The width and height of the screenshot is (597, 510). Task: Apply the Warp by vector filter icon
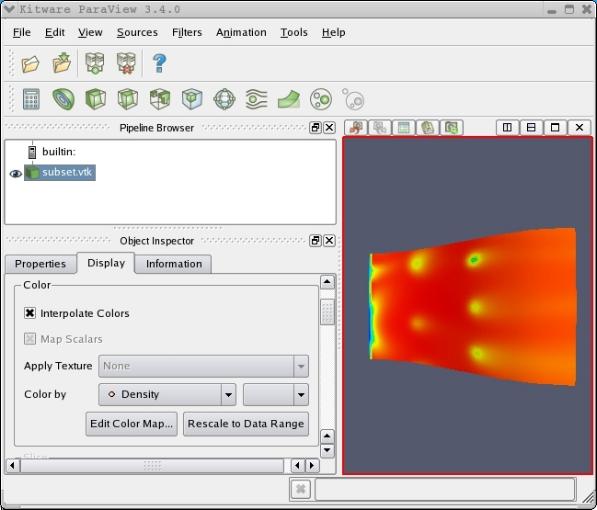(289, 99)
